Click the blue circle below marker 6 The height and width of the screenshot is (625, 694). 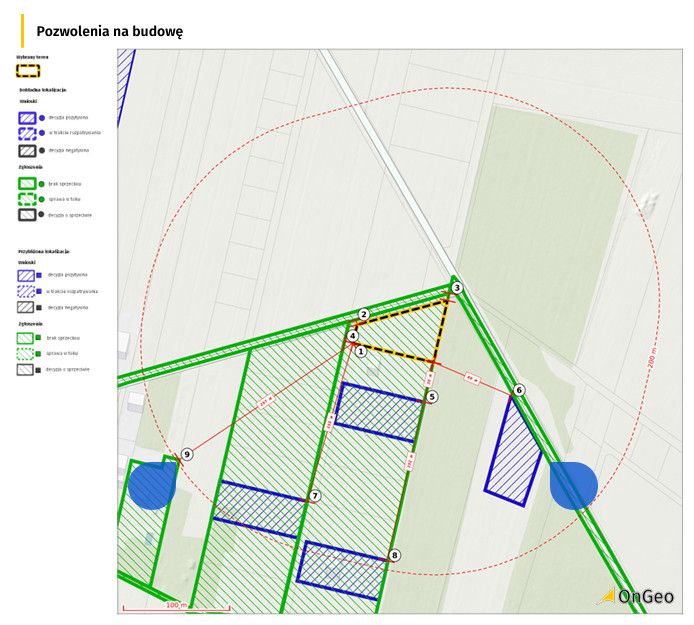(574, 485)
